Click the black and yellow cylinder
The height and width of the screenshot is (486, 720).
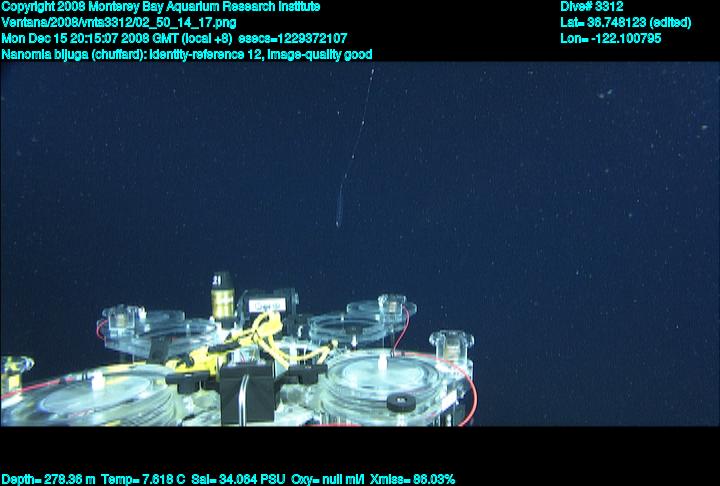point(222,295)
